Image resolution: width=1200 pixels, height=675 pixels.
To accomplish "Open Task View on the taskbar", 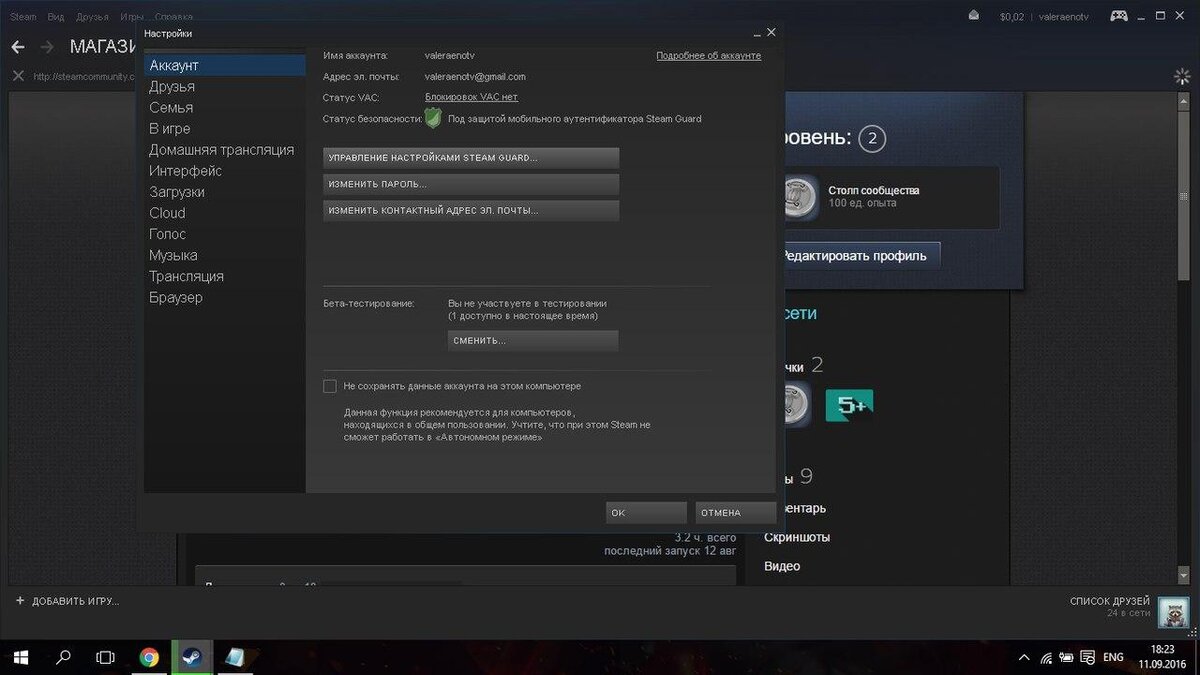I will [105, 657].
